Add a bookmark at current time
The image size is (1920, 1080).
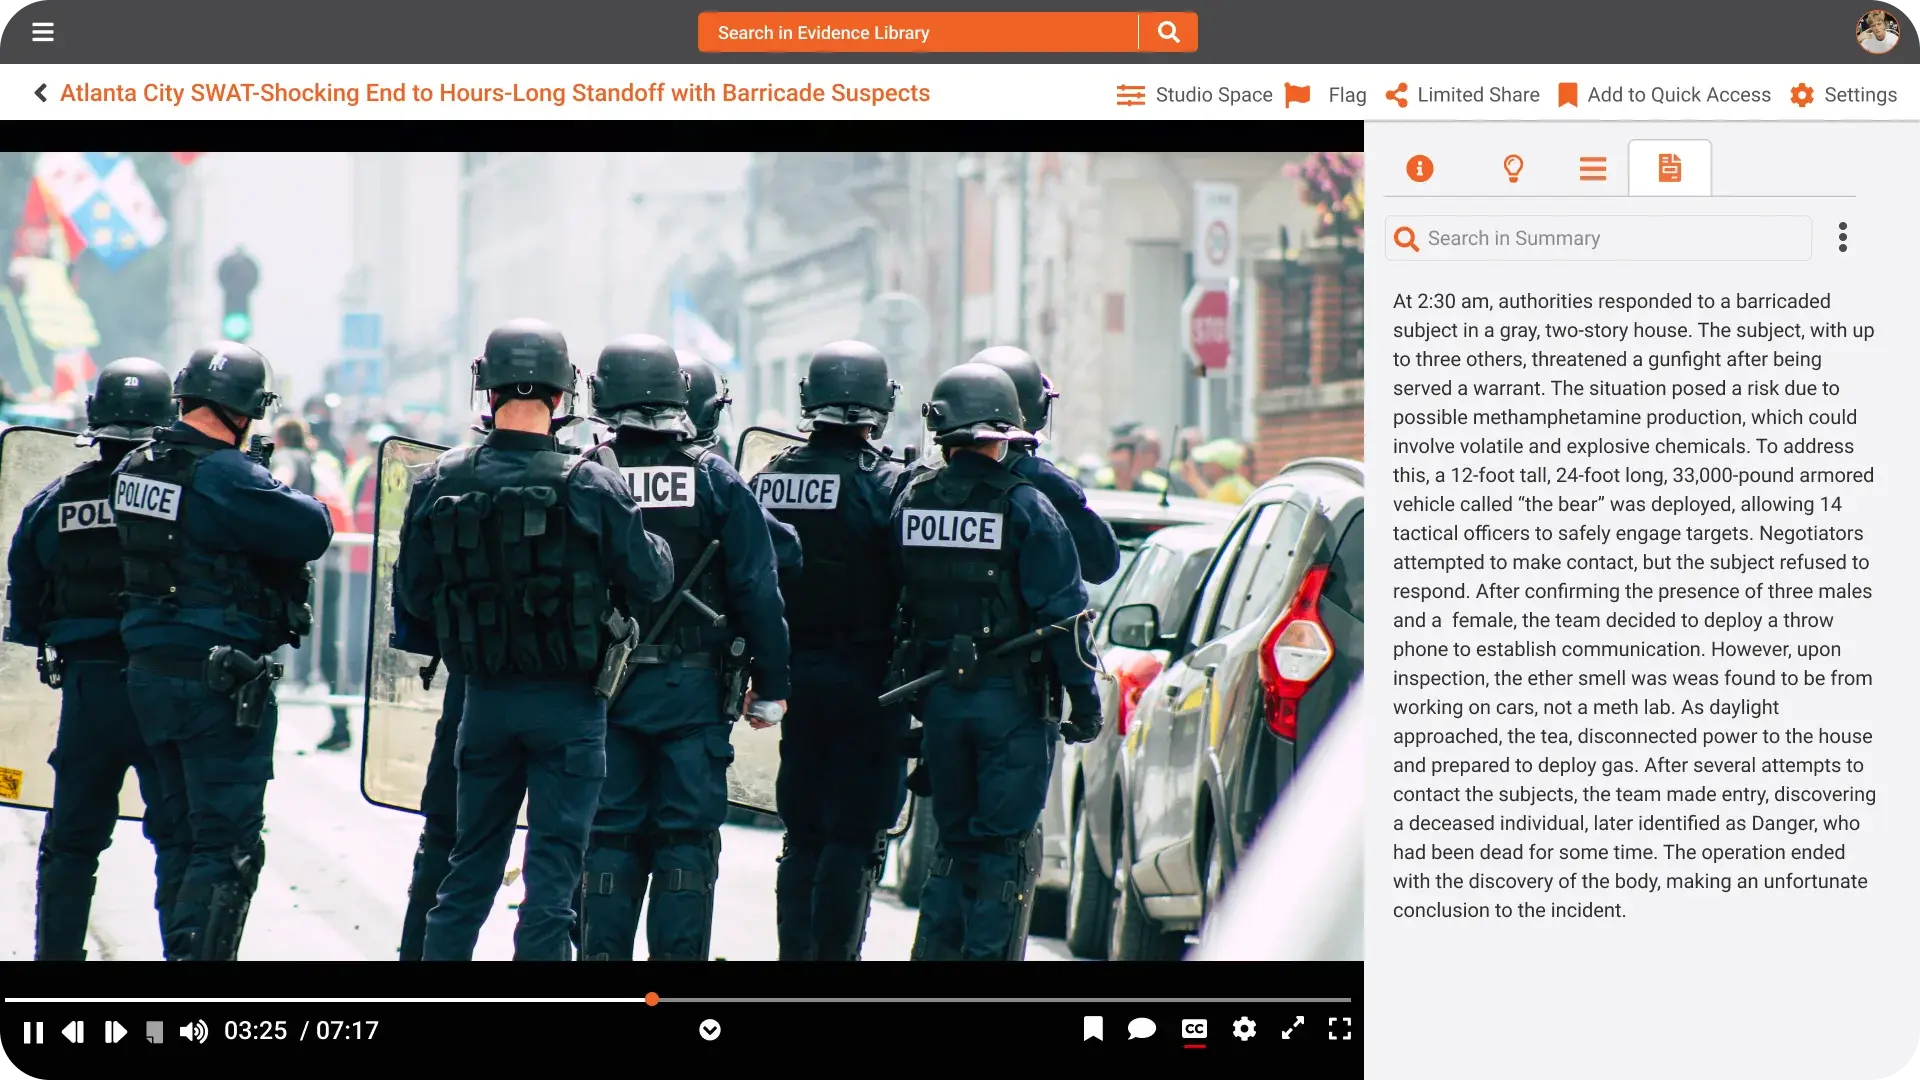(1093, 1029)
